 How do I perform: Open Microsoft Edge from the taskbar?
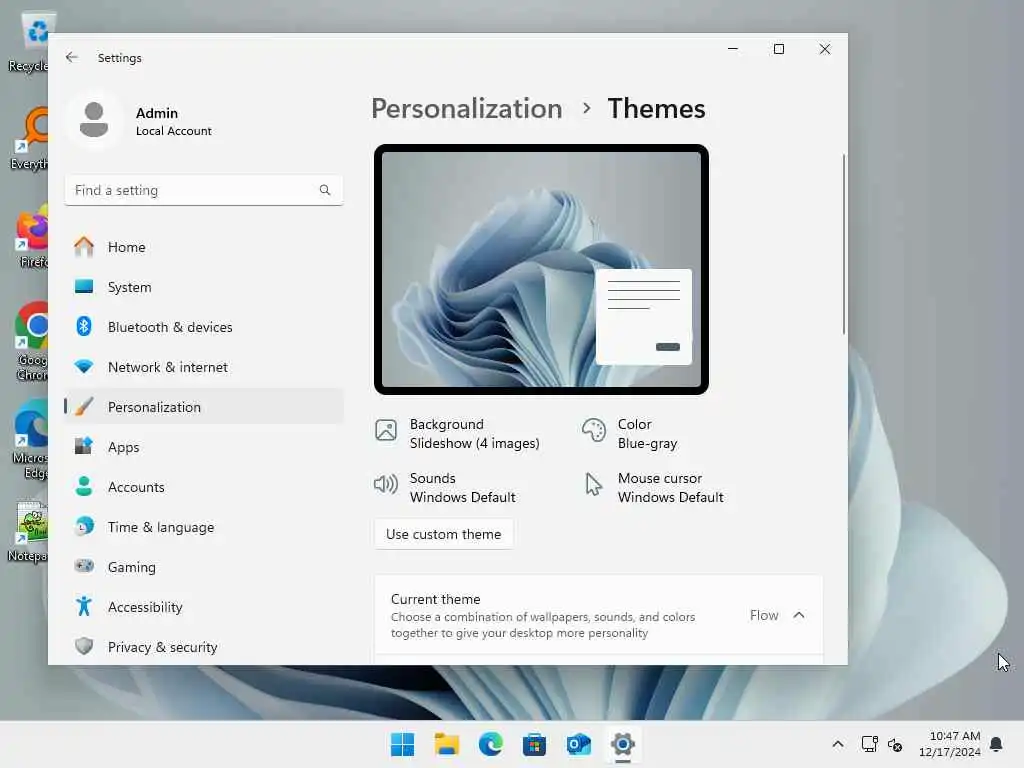click(x=490, y=744)
